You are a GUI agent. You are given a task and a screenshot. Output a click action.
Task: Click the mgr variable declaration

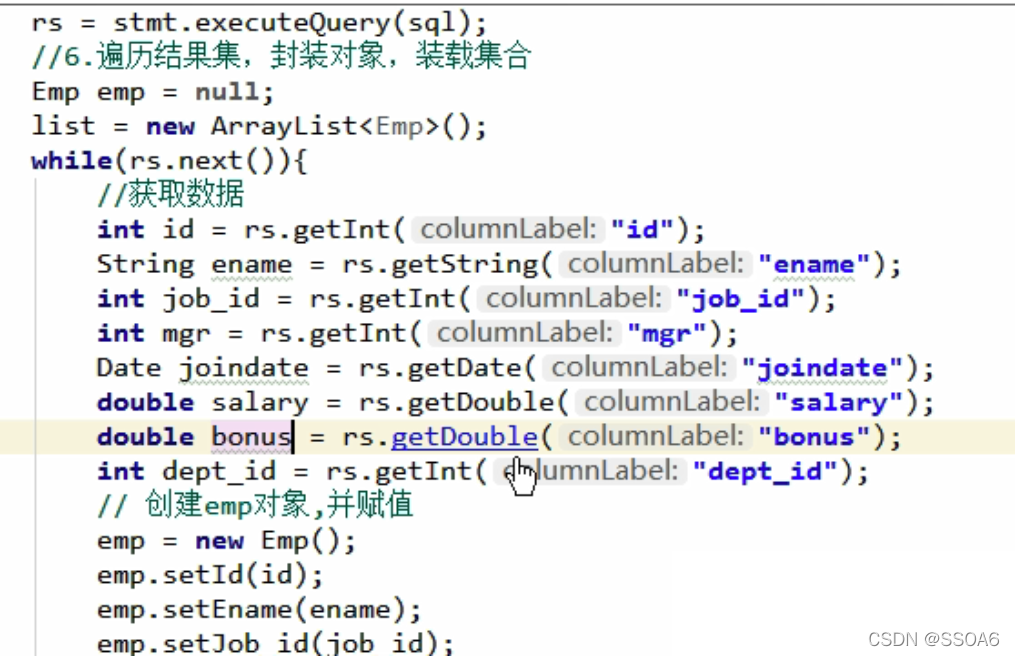click(186, 334)
